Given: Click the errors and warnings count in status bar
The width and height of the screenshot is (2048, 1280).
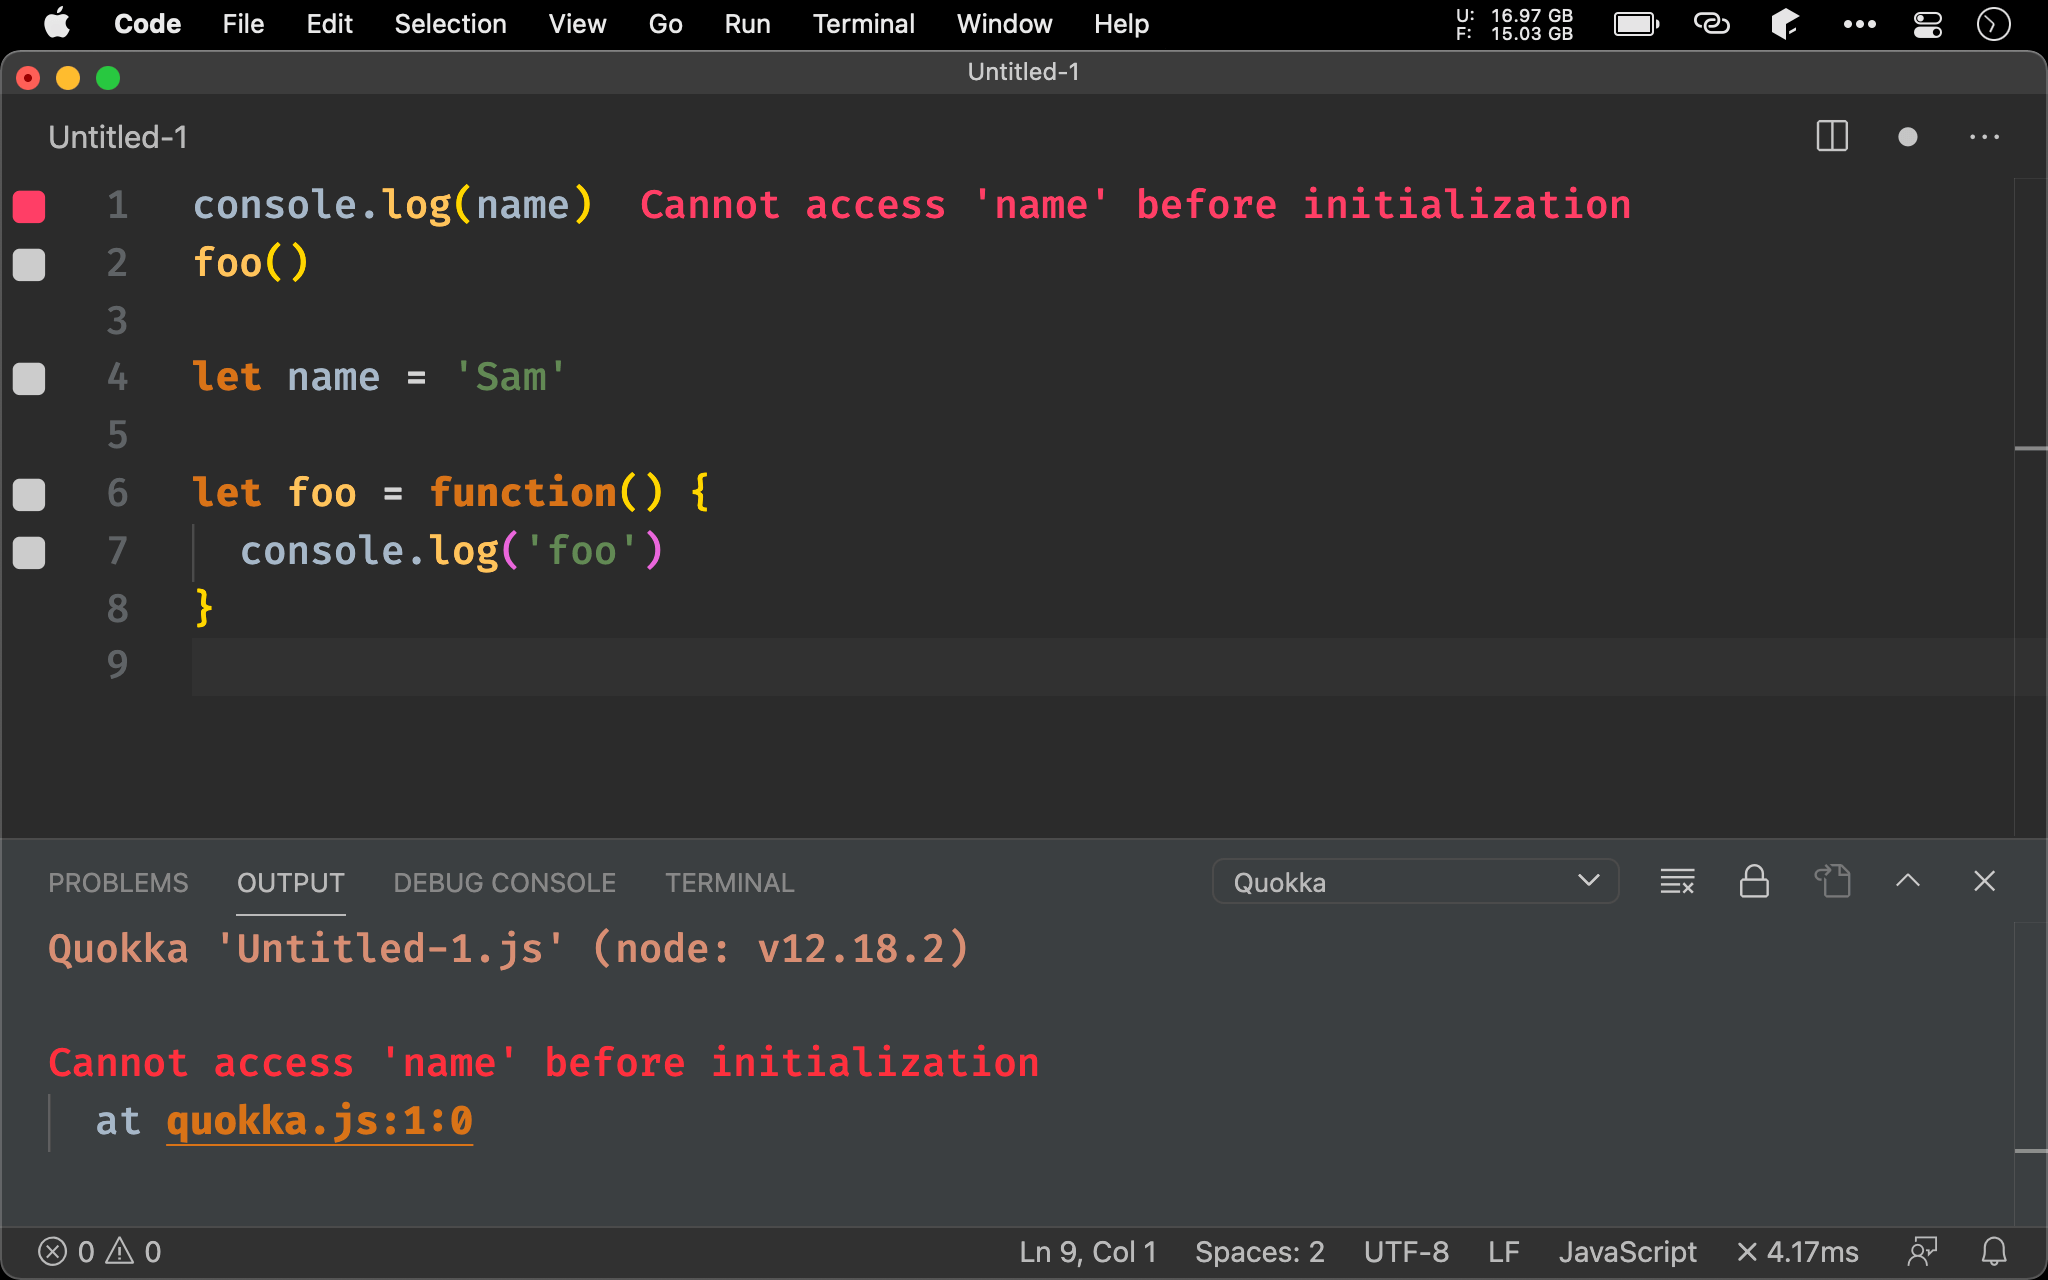Looking at the screenshot, I should [100, 1252].
